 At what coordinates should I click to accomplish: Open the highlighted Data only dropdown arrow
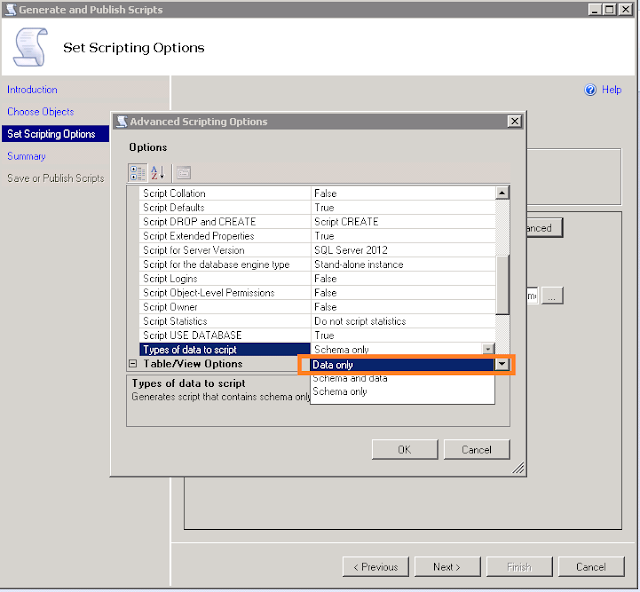(x=502, y=364)
